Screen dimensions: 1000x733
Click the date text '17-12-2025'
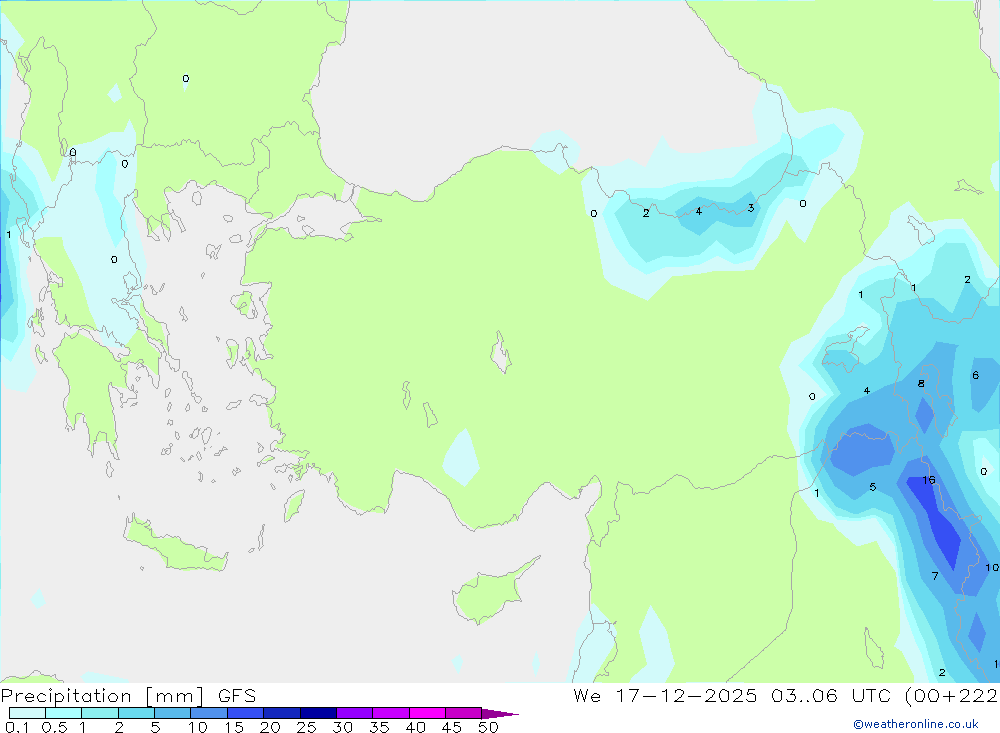686,695
